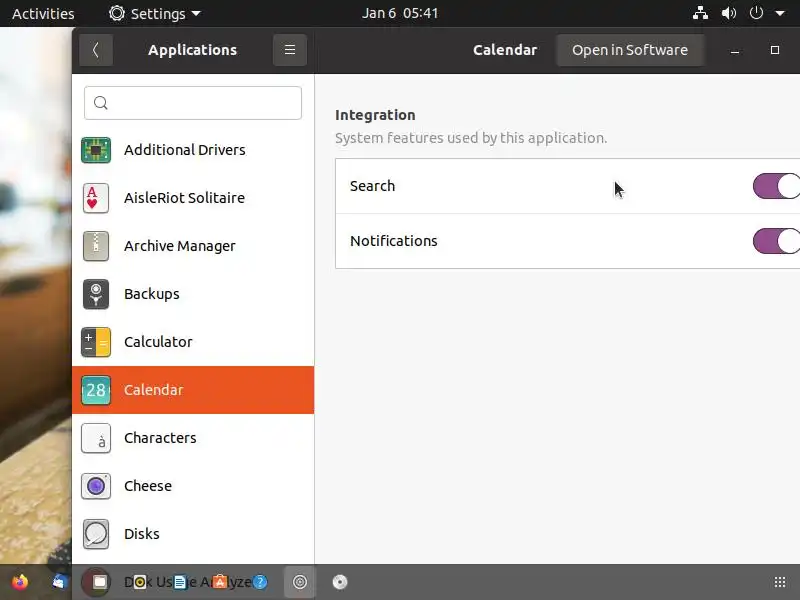Select Characters application
800x600 pixels.
pyautogui.click(x=193, y=438)
